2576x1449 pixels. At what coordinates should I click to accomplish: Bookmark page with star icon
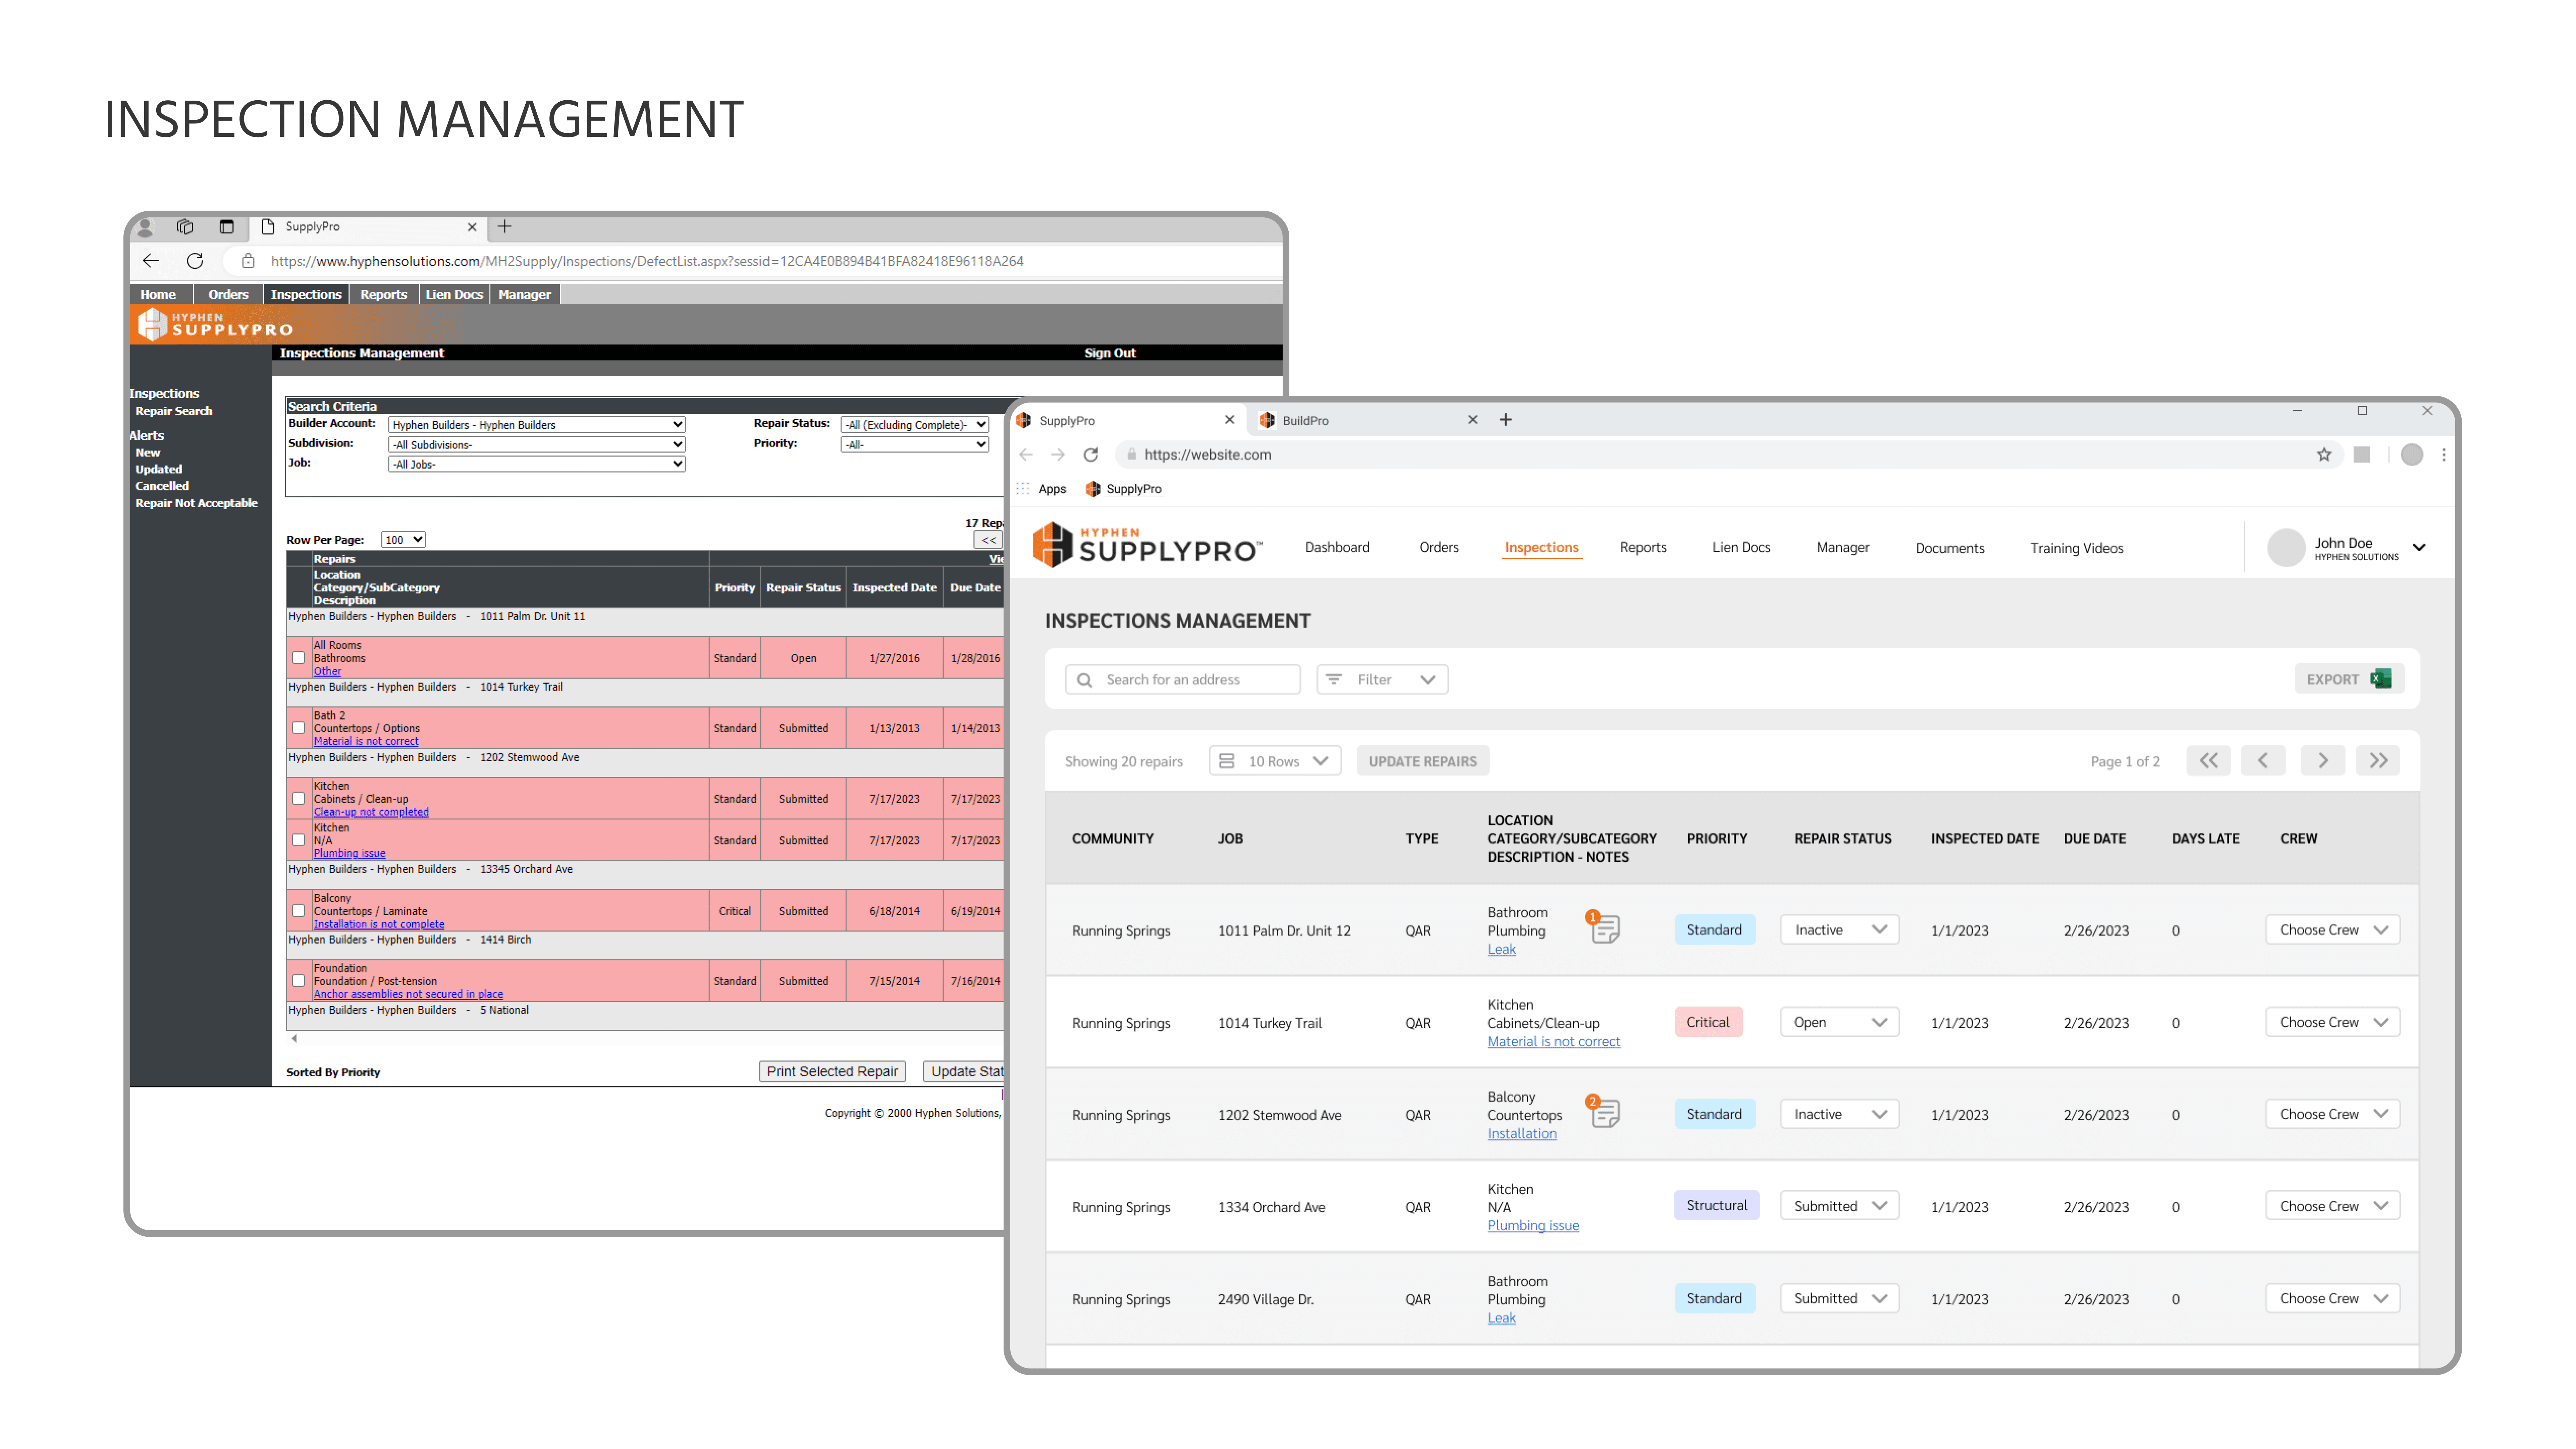(x=2324, y=455)
